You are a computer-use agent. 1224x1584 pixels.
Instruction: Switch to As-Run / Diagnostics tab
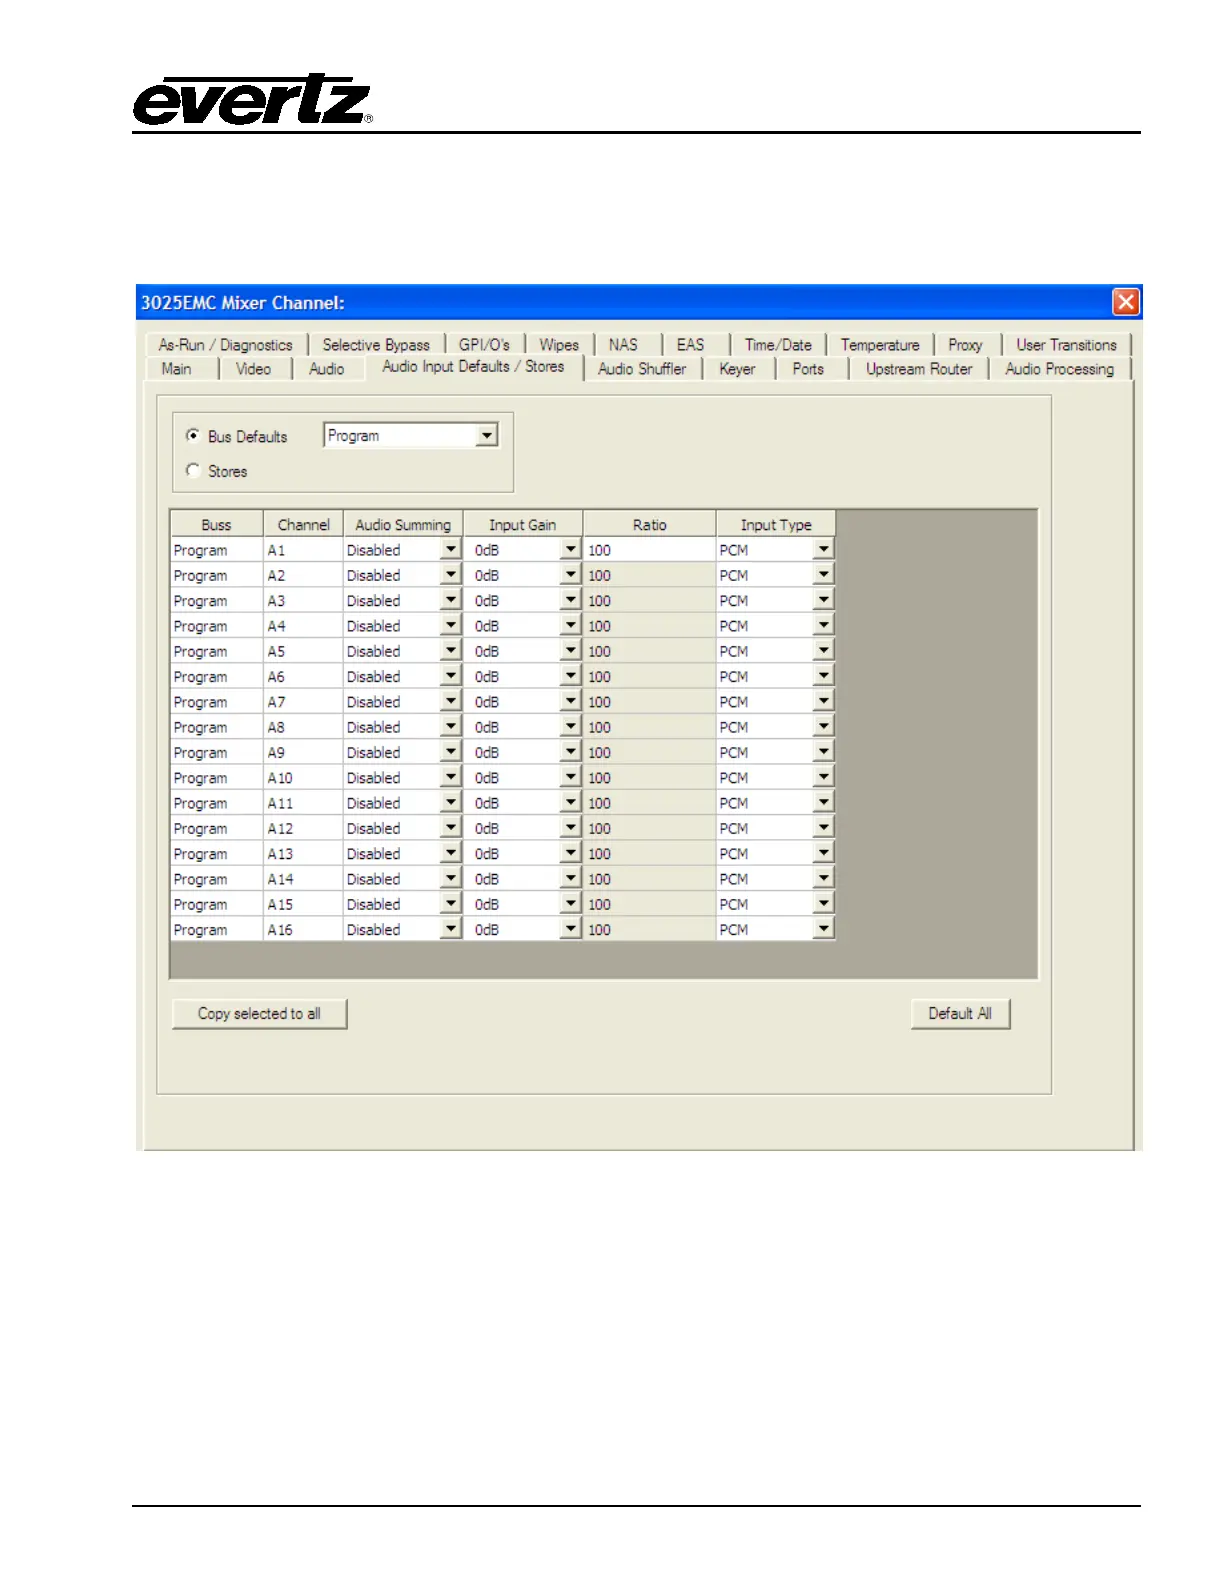click(225, 345)
